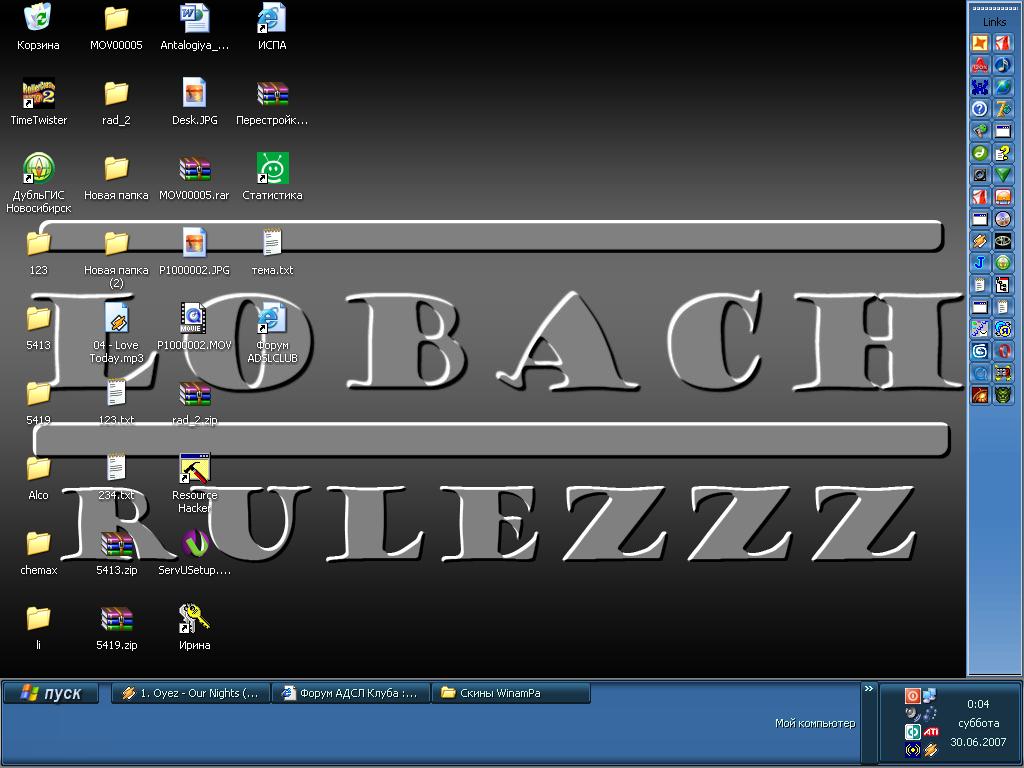1024x768 pixels.
Task: Open the 123.txt file
Action: pyautogui.click(x=116, y=402)
